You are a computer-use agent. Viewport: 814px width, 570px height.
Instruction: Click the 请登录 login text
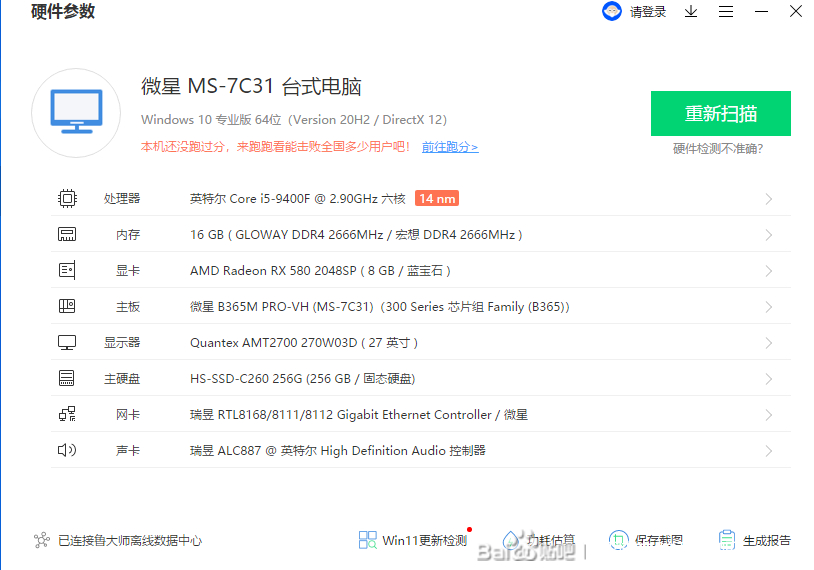(x=648, y=12)
